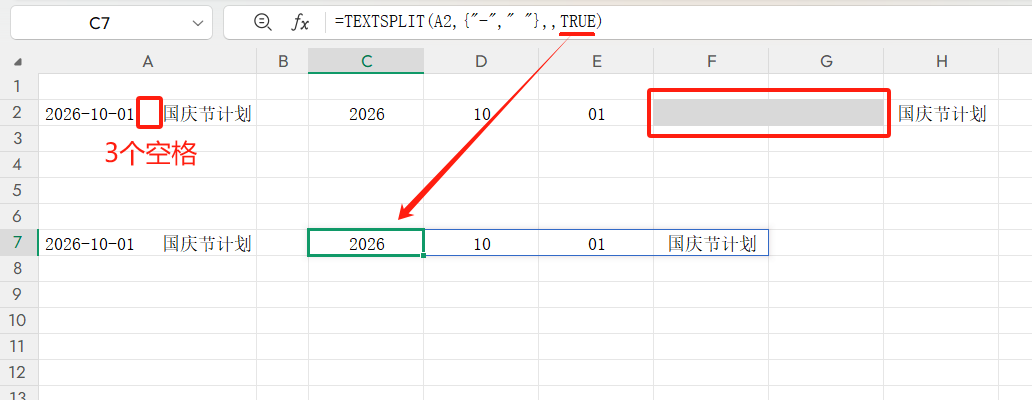Open the Name Box dropdown arrow
This screenshot has height=400, width=1032.
(x=197, y=23)
